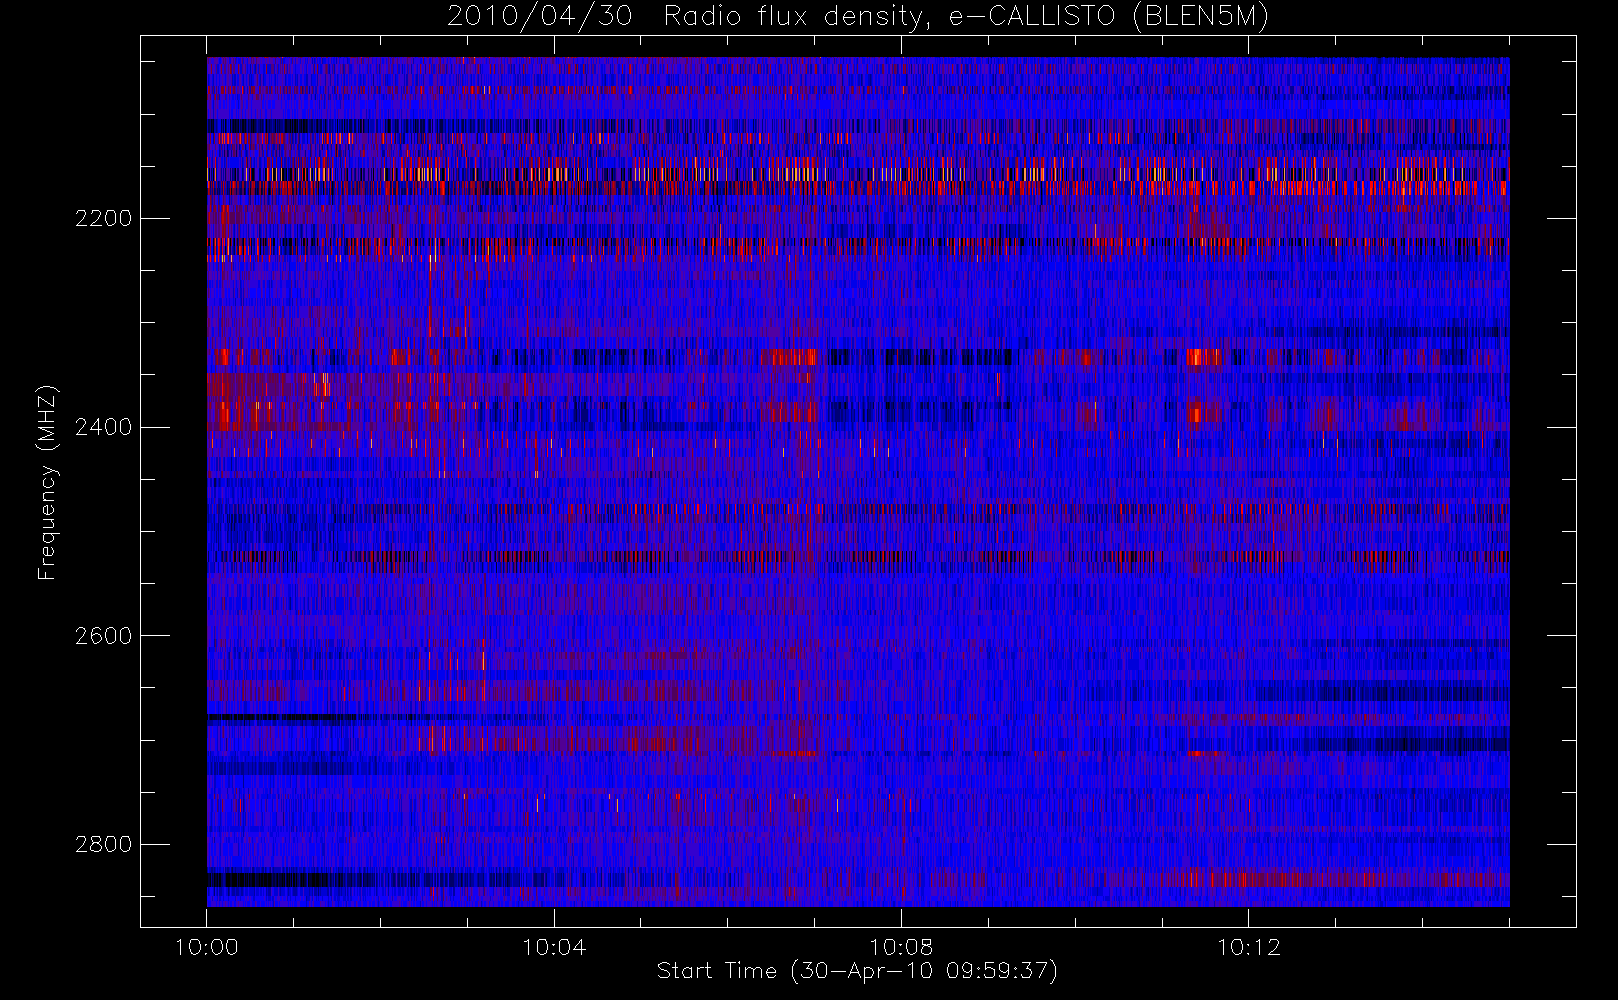1618x1000 pixels.
Task: Click the 'Frequency (MHZ)' axis label
Action: pos(47,483)
